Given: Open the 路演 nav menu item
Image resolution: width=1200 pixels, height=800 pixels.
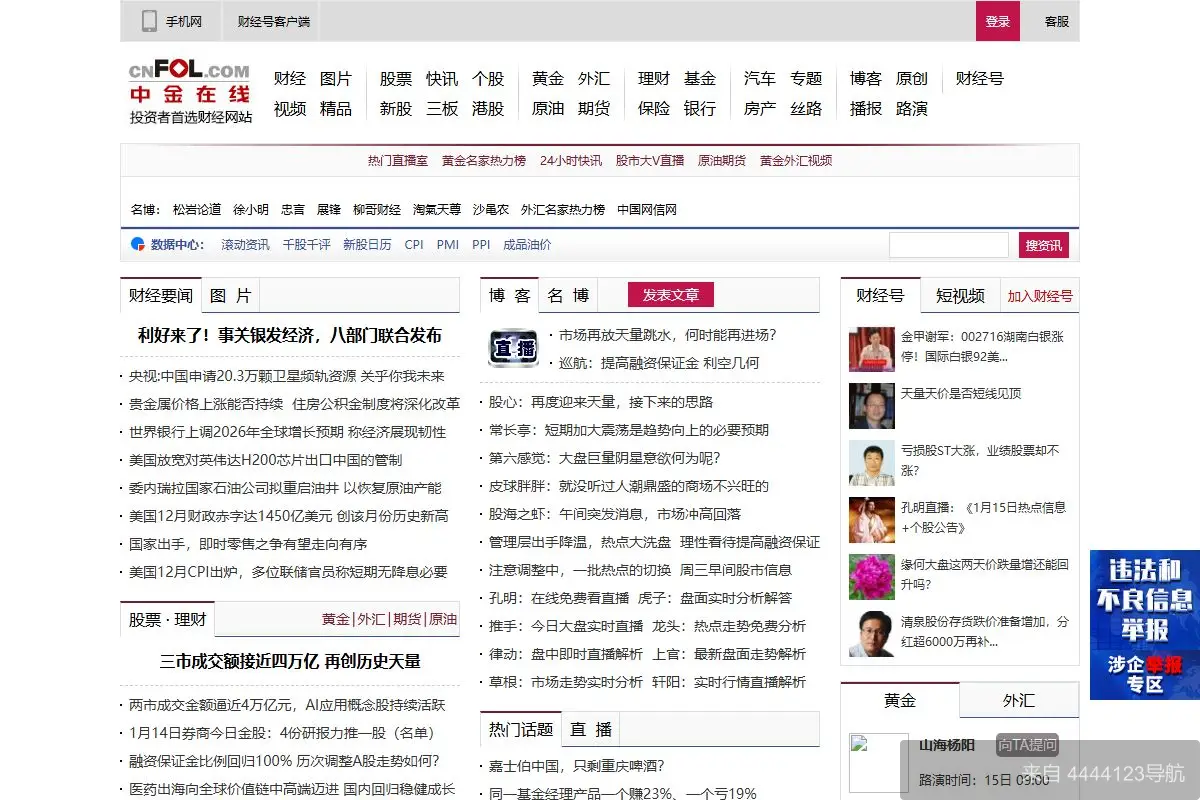Looking at the screenshot, I should [912, 108].
